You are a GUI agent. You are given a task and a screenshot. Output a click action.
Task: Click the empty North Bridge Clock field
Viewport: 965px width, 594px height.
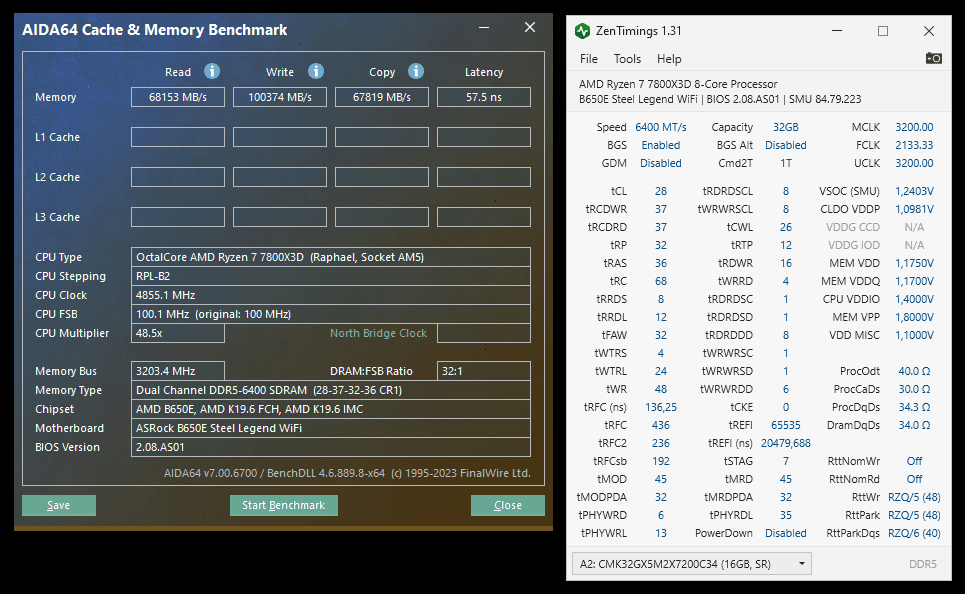coord(484,333)
